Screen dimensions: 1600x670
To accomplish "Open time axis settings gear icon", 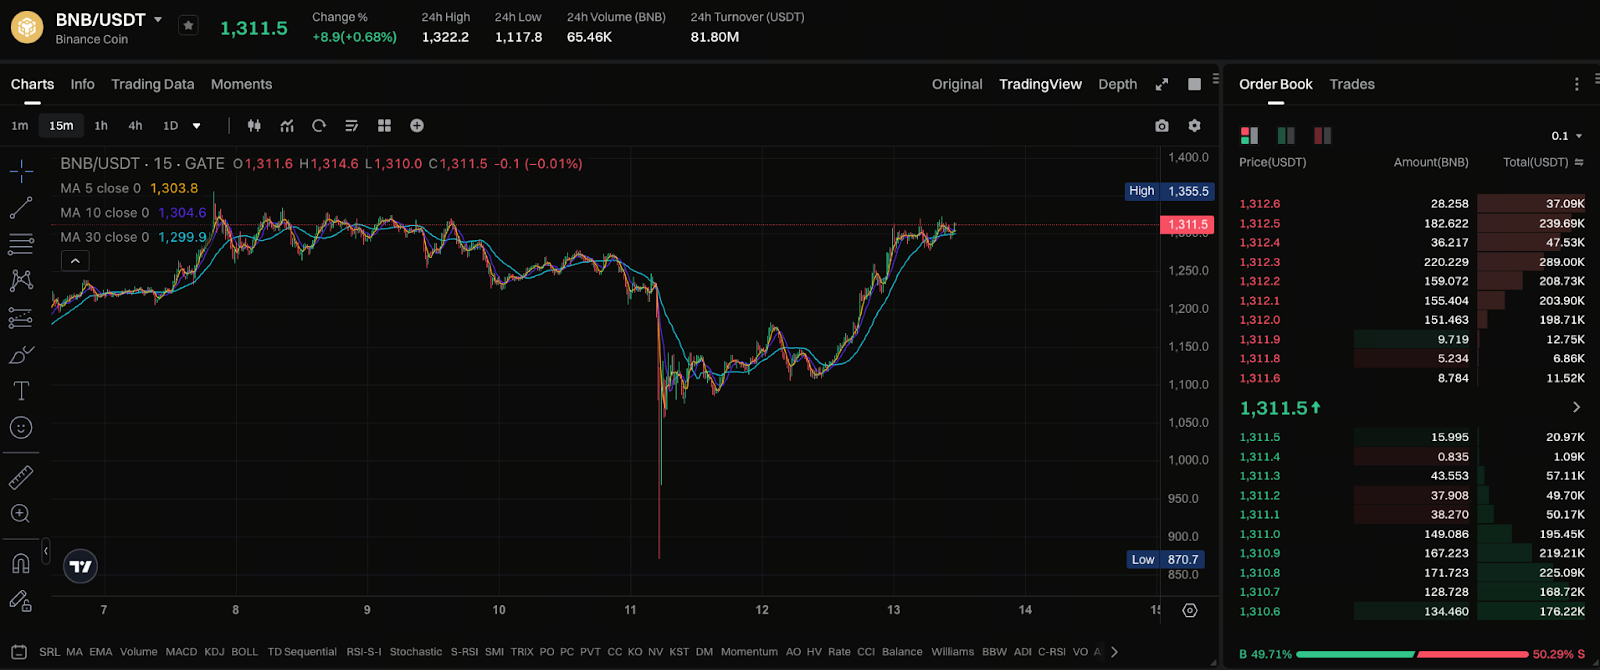I will [1190, 610].
